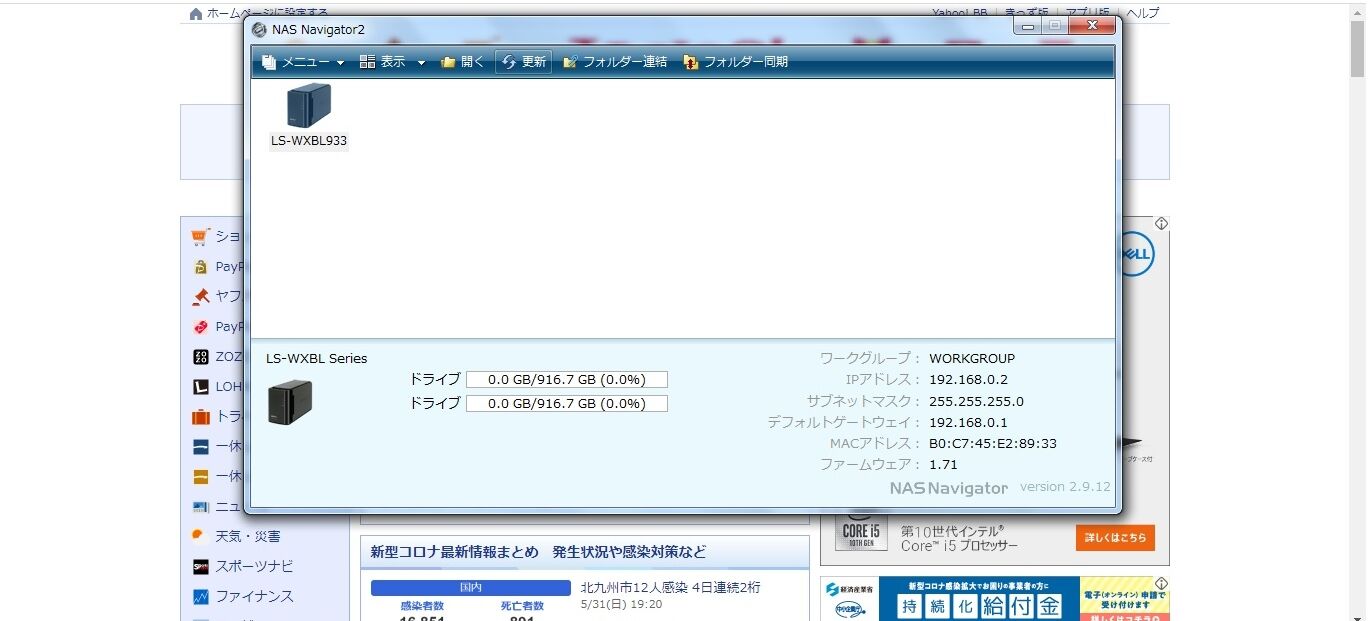
Task: Click the 開く open folder button
Action: [463, 62]
